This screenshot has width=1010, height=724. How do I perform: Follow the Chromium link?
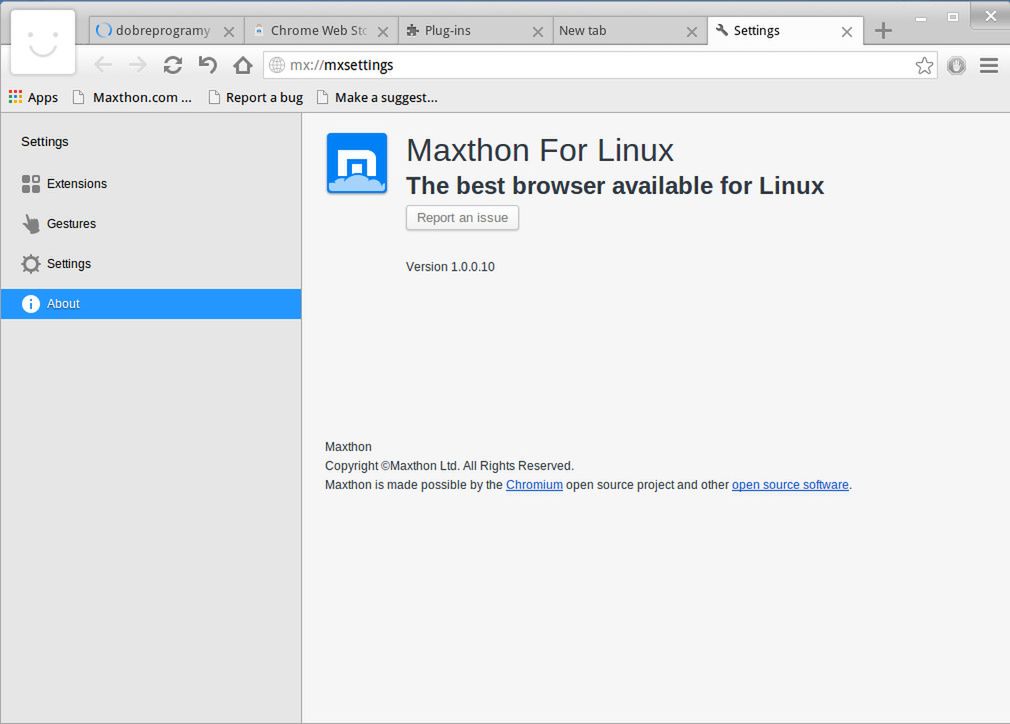[x=534, y=485]
